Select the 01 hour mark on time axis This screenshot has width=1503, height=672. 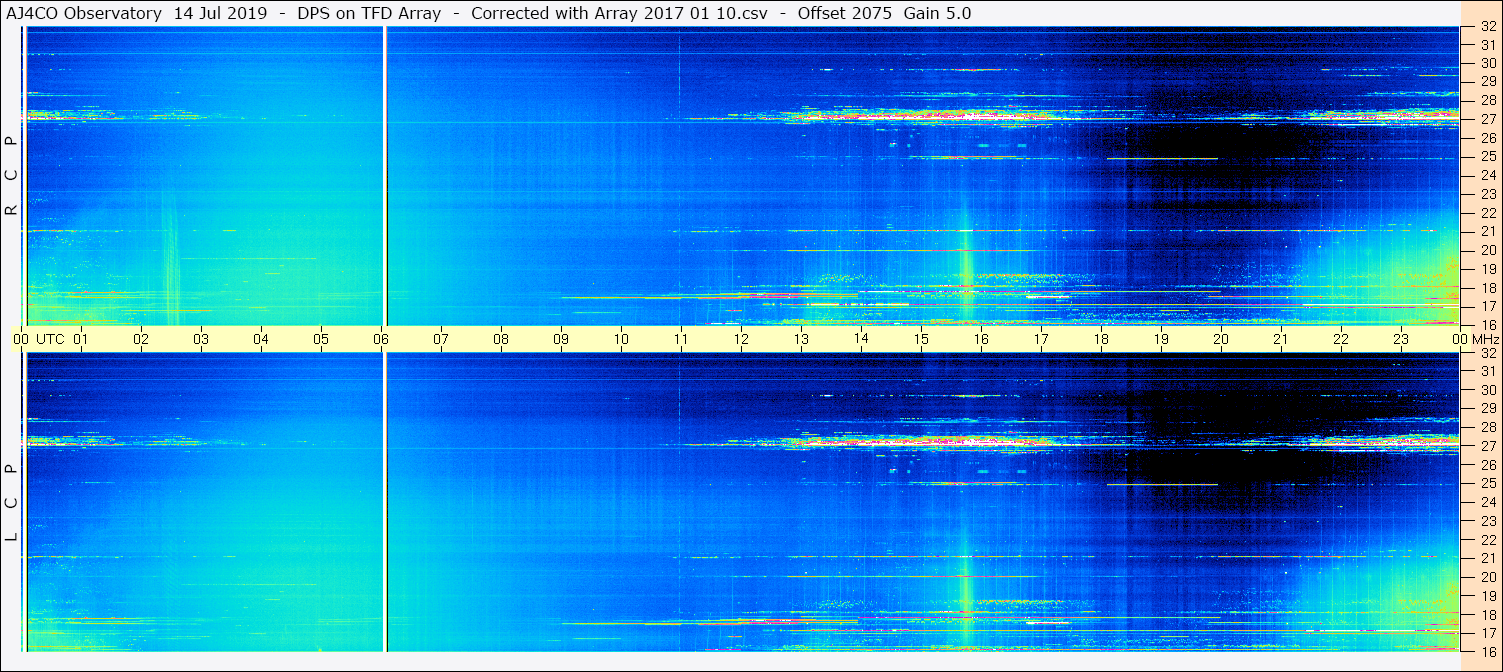(x=81, y=339)
